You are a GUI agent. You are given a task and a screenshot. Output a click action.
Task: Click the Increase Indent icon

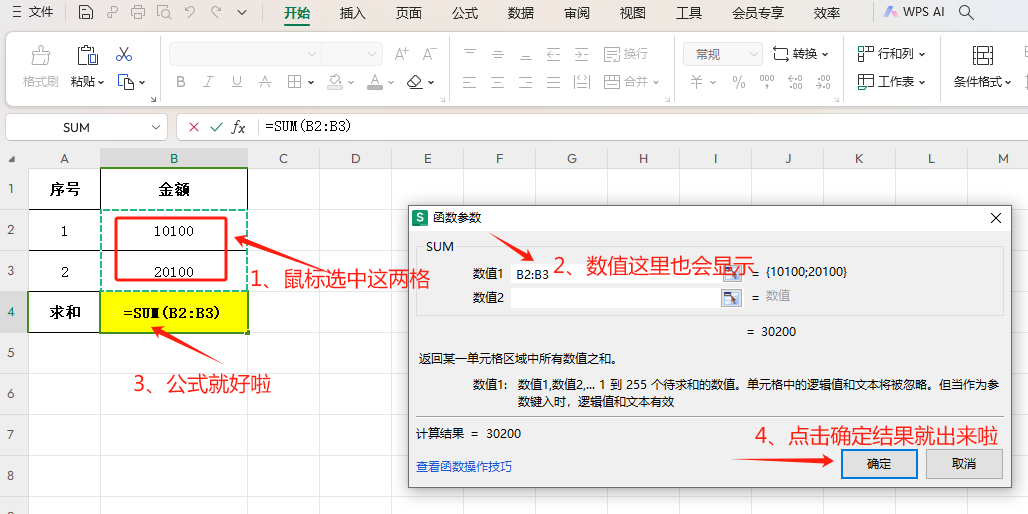pyautogui.click(x=582, y=54)
